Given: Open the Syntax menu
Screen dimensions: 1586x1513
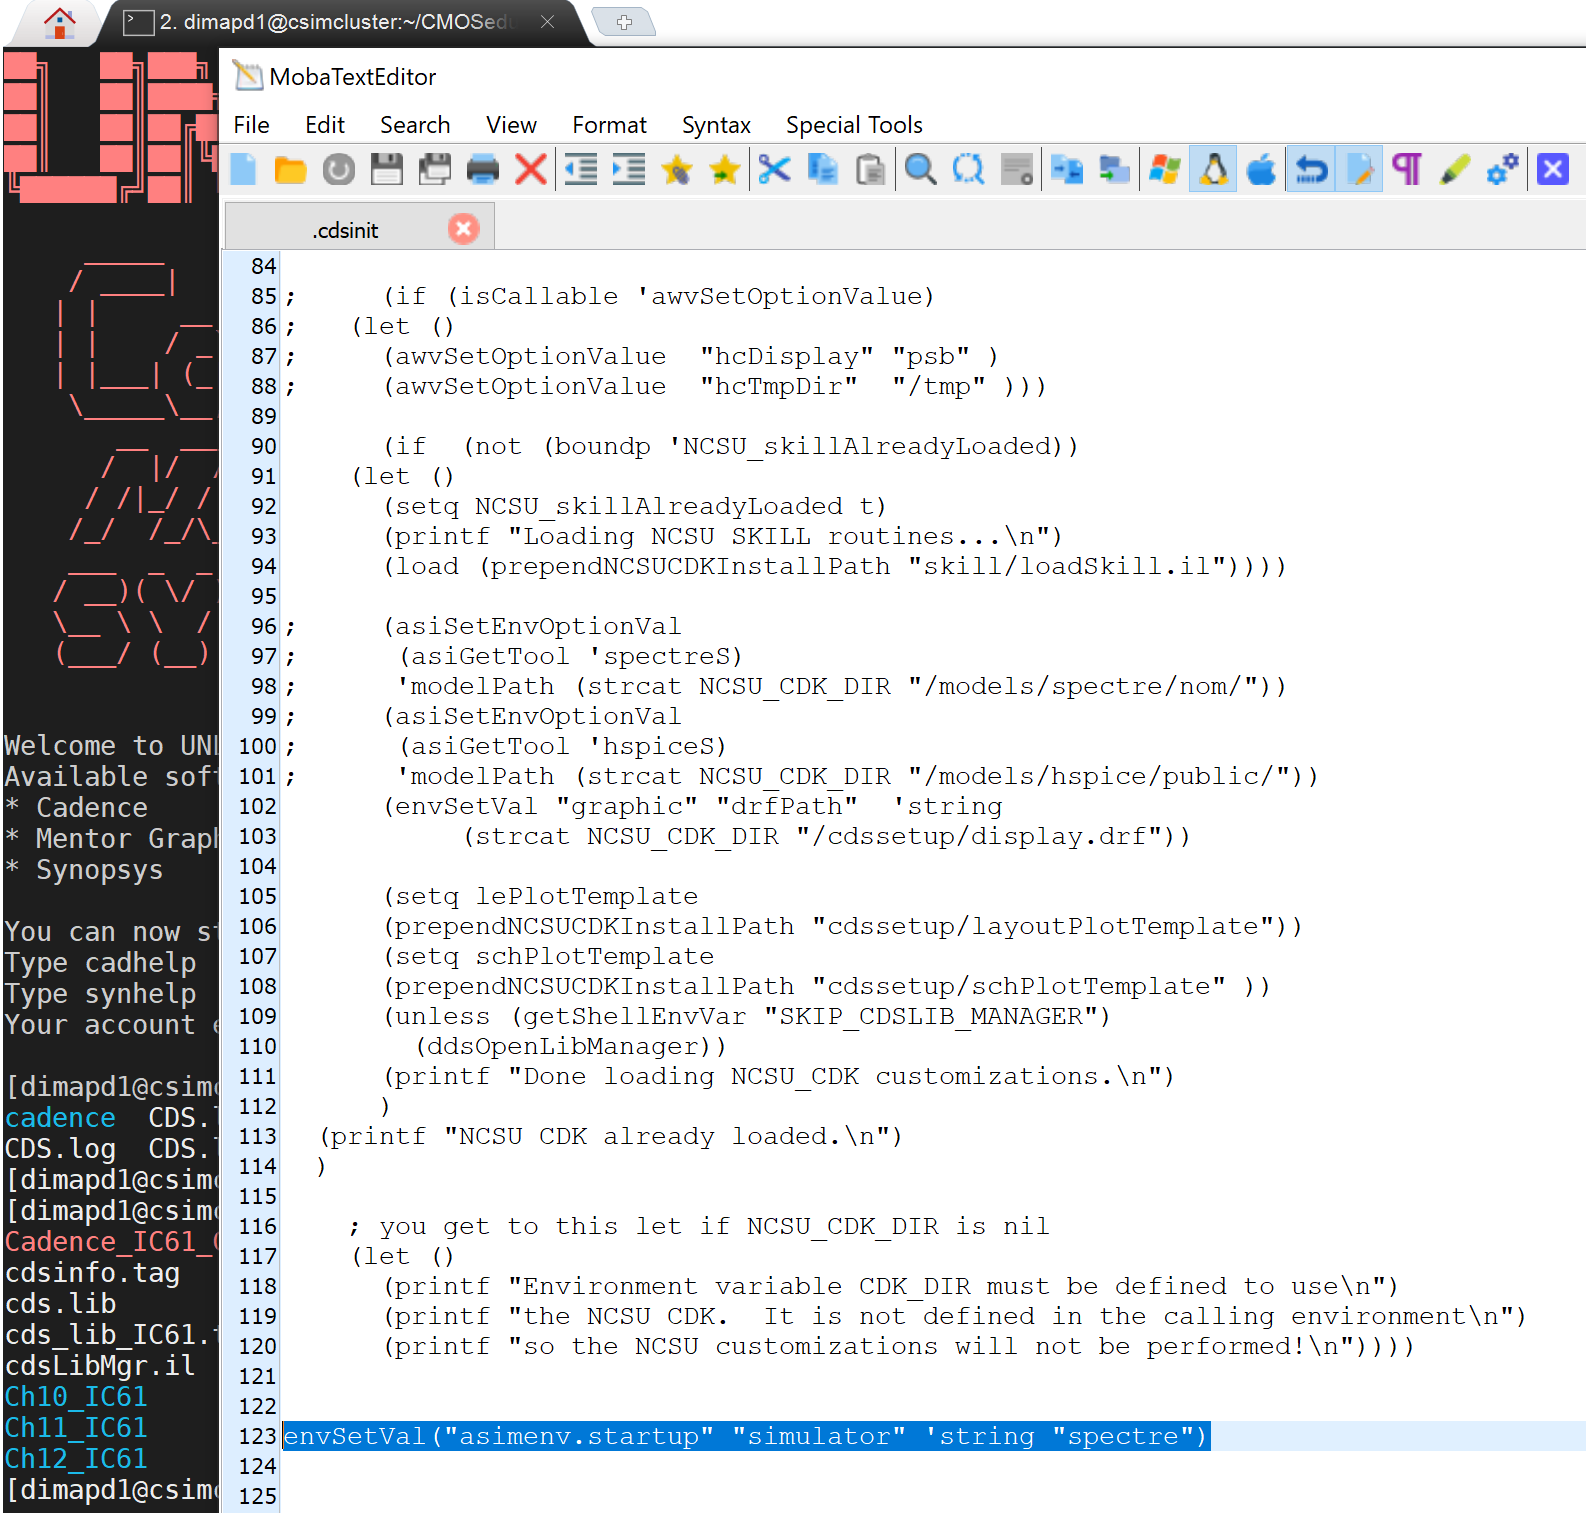Looking at the screenshot, I should click(x=716, y=125).
